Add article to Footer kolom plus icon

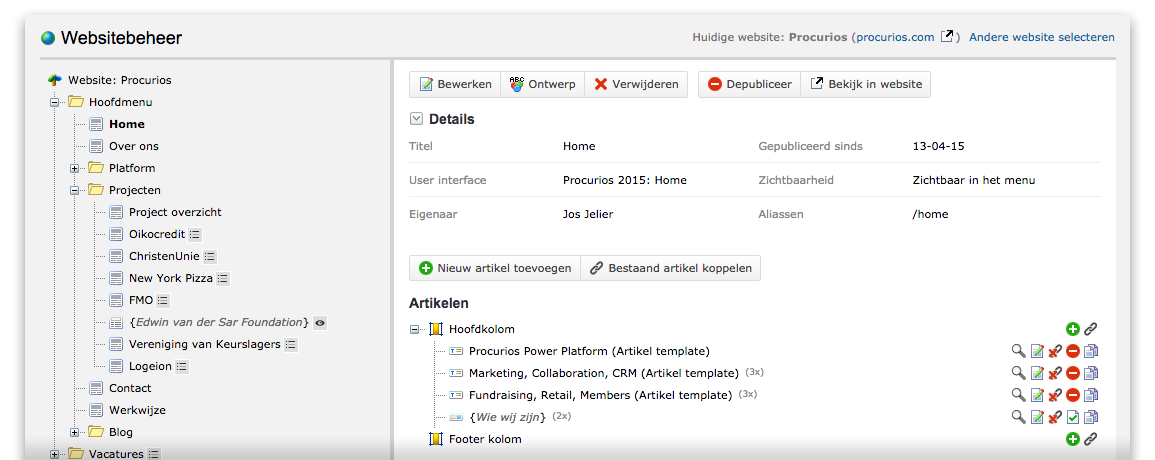[x=1072, y=439]
